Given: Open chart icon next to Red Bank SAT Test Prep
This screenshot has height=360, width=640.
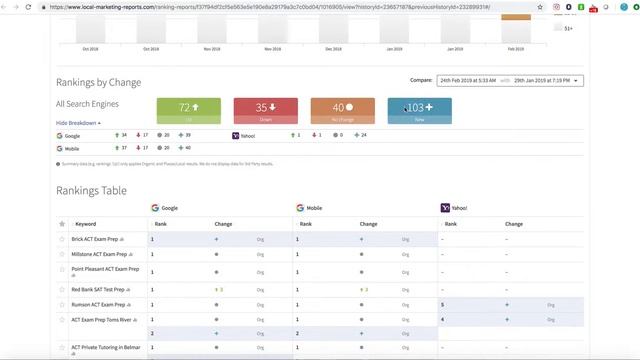Looking at the screenshot, I should point(128,290).
